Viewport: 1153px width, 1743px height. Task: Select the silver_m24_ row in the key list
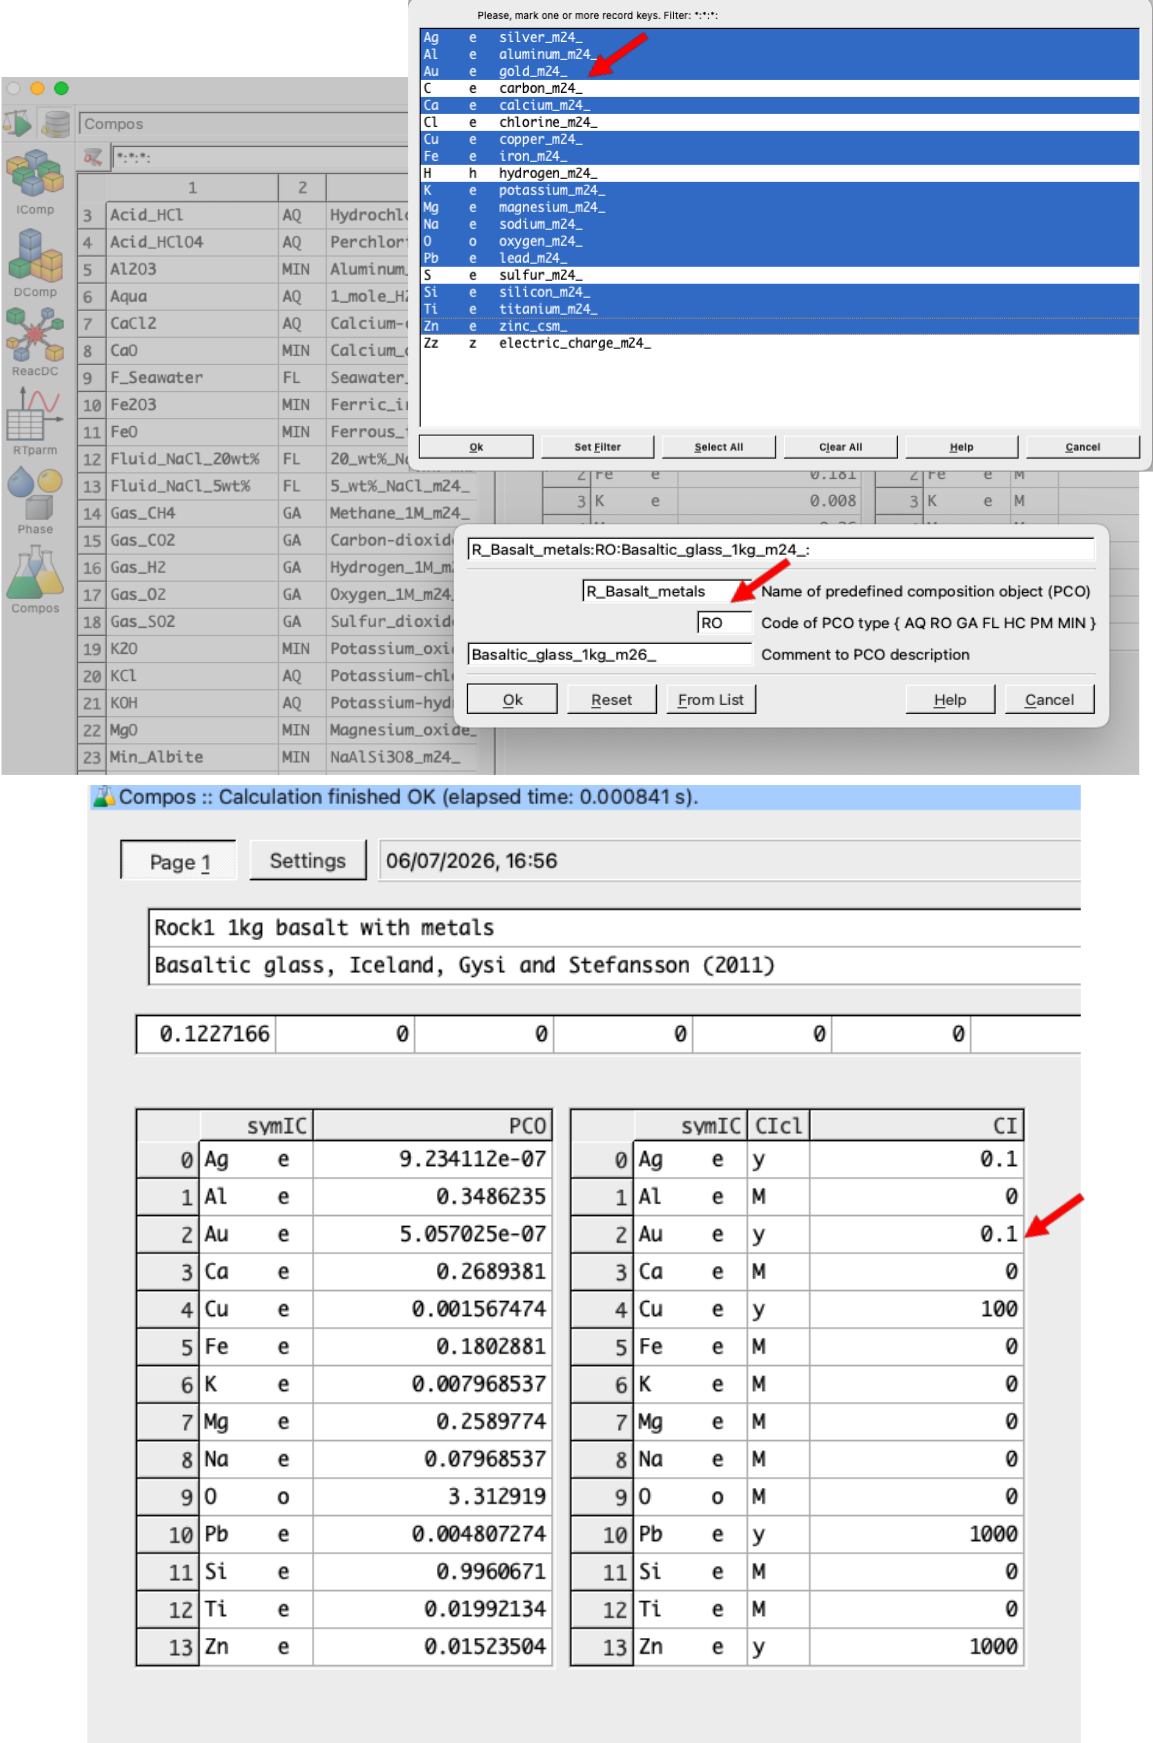779,37
